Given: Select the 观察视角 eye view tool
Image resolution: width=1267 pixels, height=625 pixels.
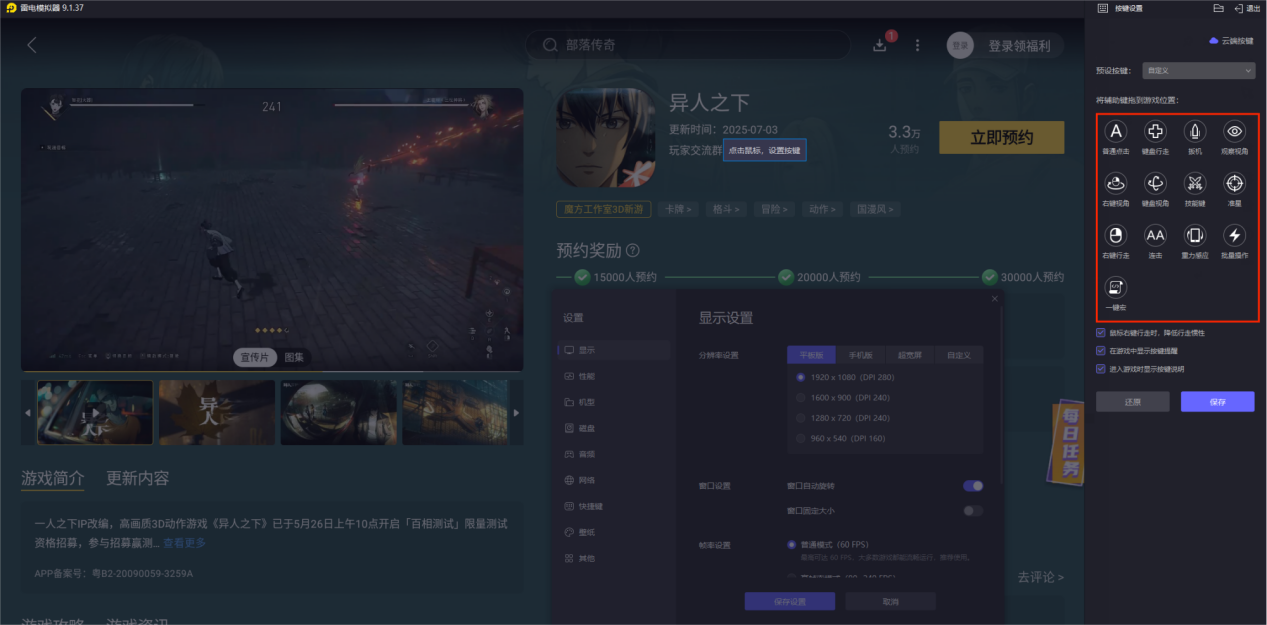Looking at the screenshot, I should tap(1235, 131).
